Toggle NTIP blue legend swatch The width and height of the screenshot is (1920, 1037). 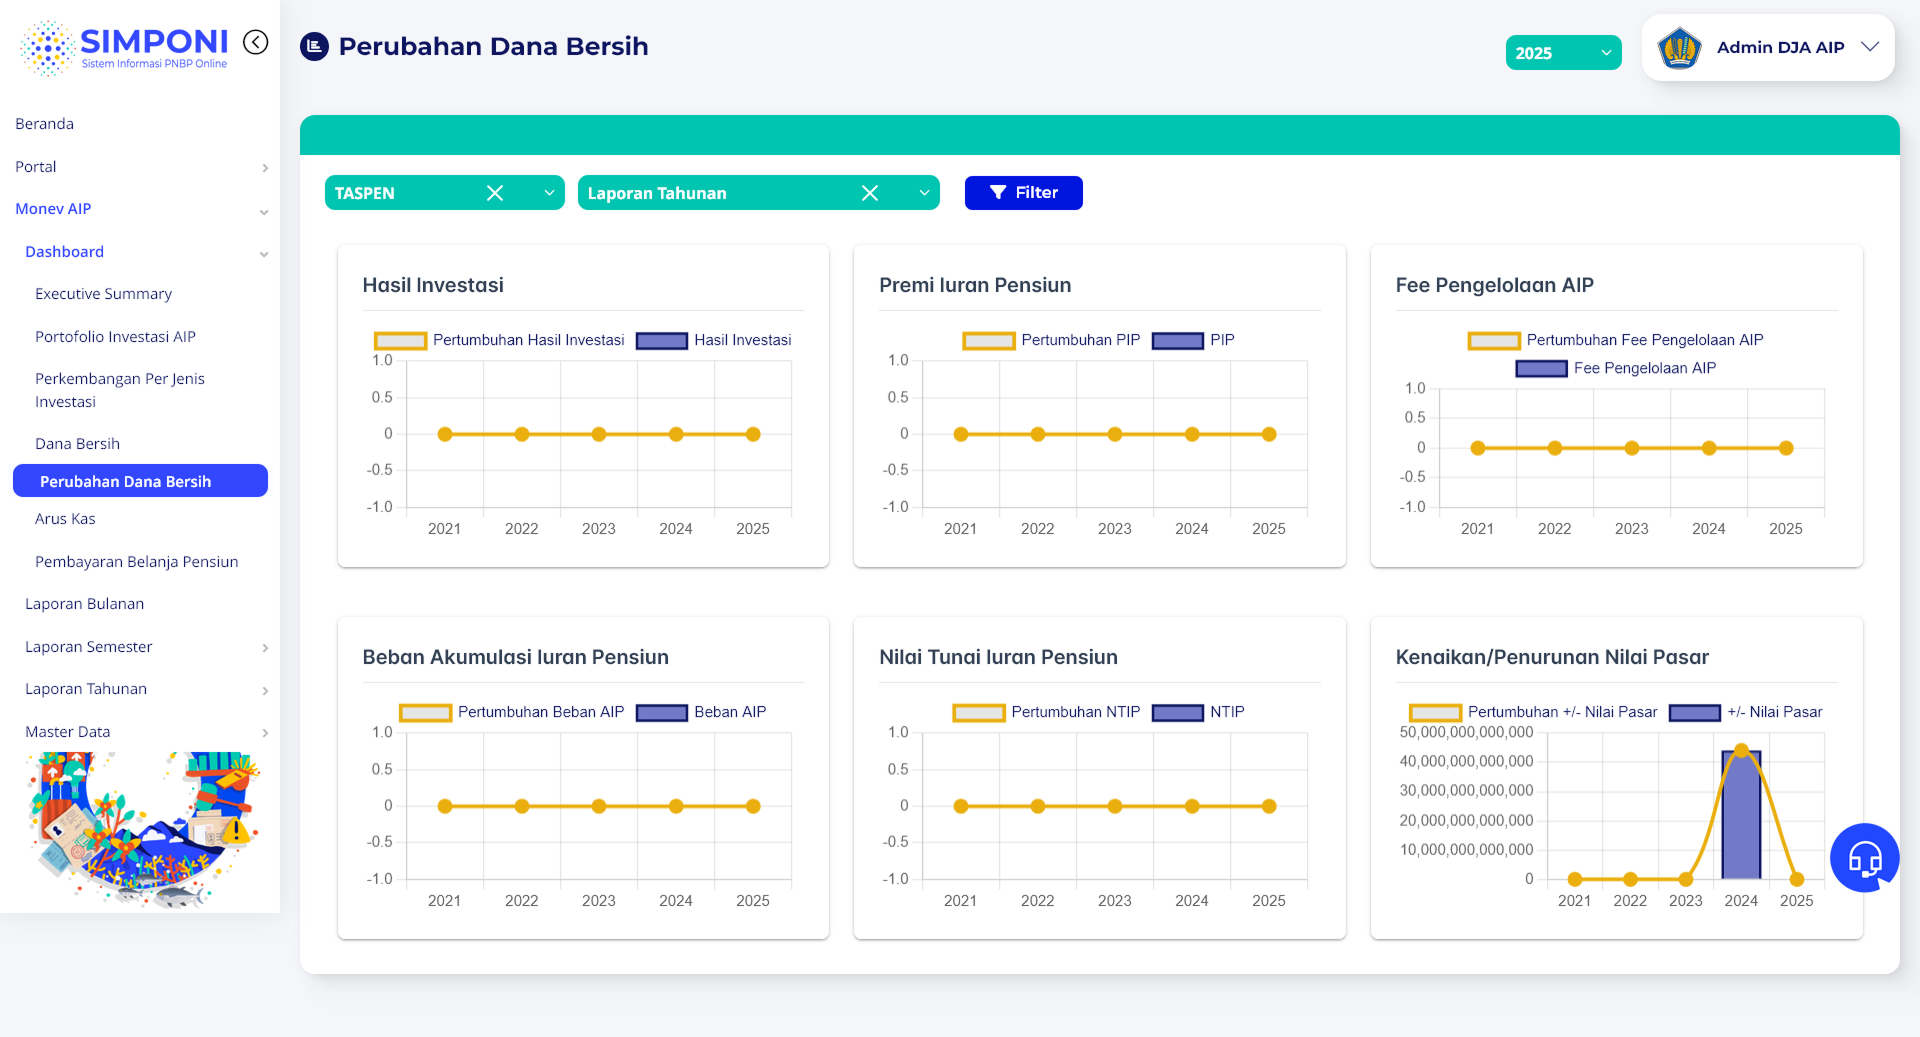pyautogui.click(x=1178, y=713)
